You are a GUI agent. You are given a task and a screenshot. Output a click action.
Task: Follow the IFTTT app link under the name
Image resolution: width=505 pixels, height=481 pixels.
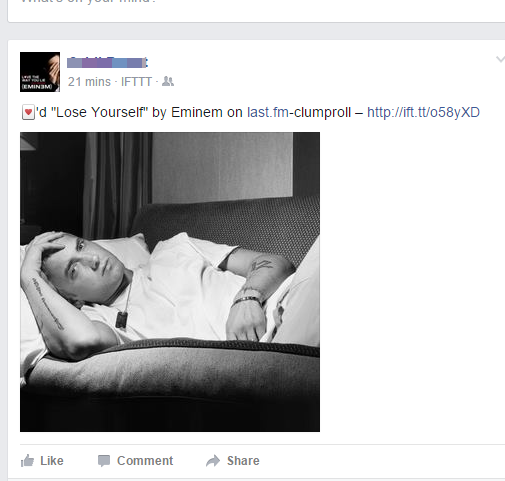tap(136, 82)
